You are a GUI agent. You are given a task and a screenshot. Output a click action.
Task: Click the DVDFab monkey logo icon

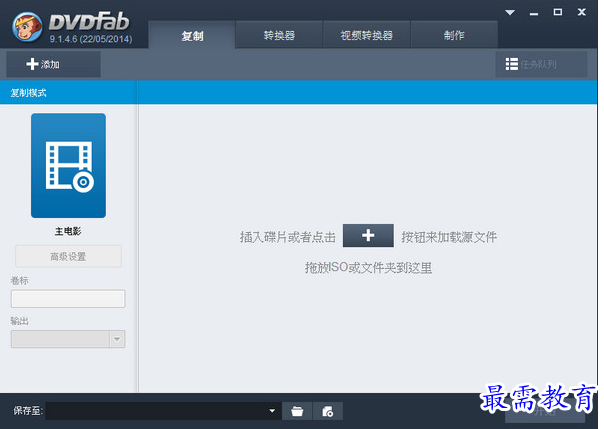[27, 27]
